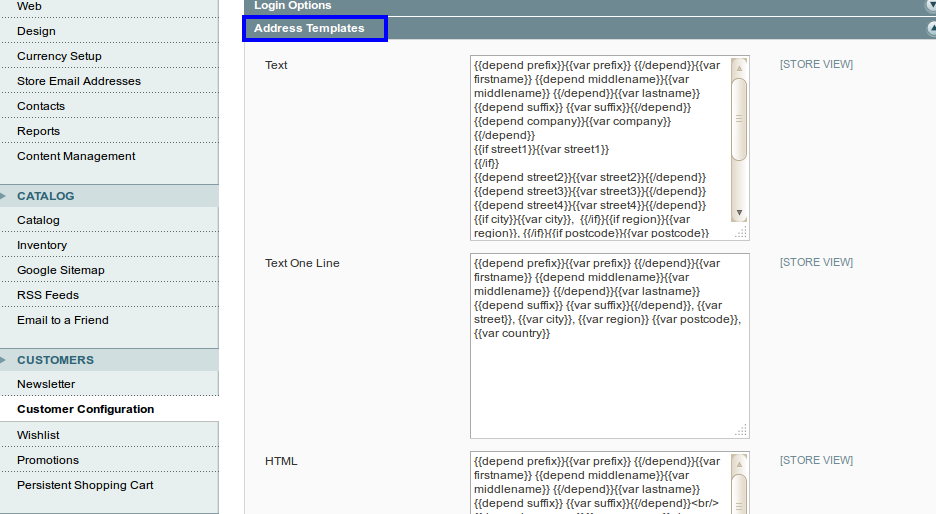Click the Login Options expand arrow icon
This screenshot has width=936, height=514.
931,5
